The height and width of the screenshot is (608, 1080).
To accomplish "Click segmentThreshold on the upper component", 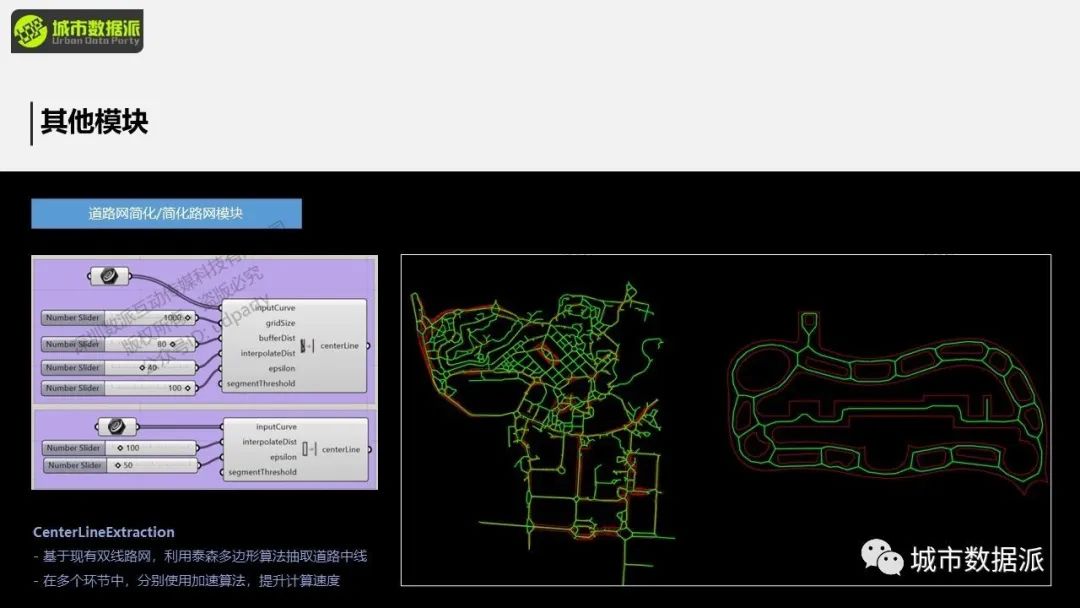I will click(261, 384).
